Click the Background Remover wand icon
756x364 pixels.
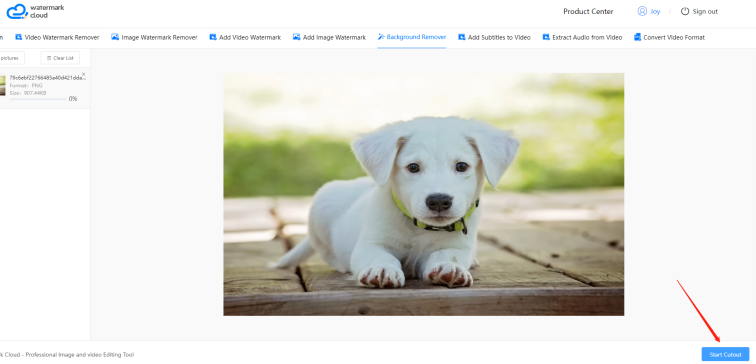tap(381, 37)
